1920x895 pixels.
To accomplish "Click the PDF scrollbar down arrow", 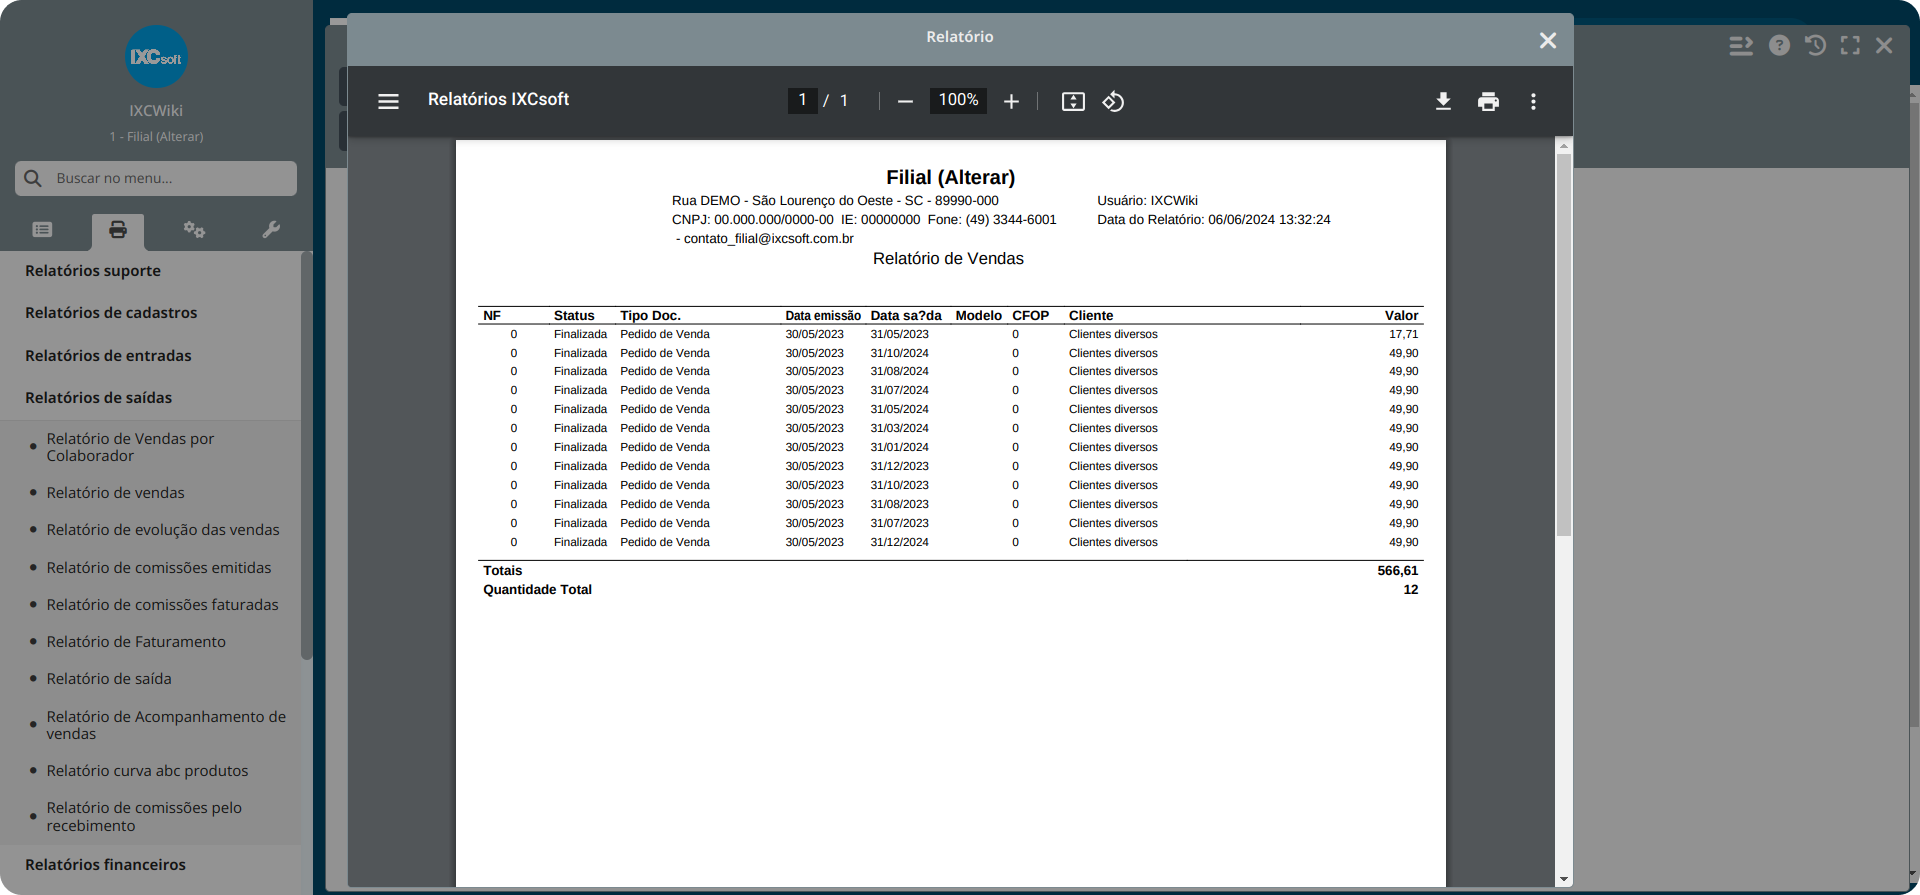I will pos(1563,880).
